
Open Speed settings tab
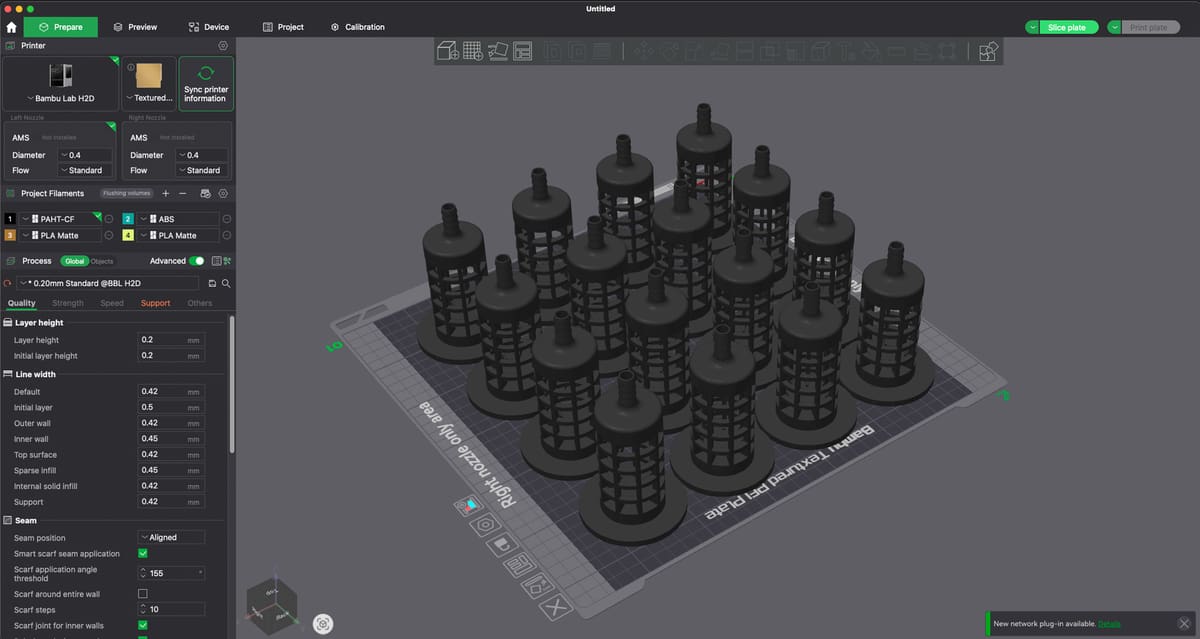pos(112,303)
